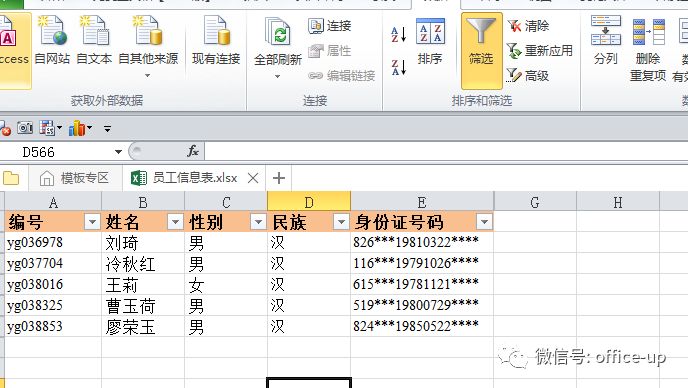
Task: Open the 性别 filter dropdown
Action: [x=258, y=222]
